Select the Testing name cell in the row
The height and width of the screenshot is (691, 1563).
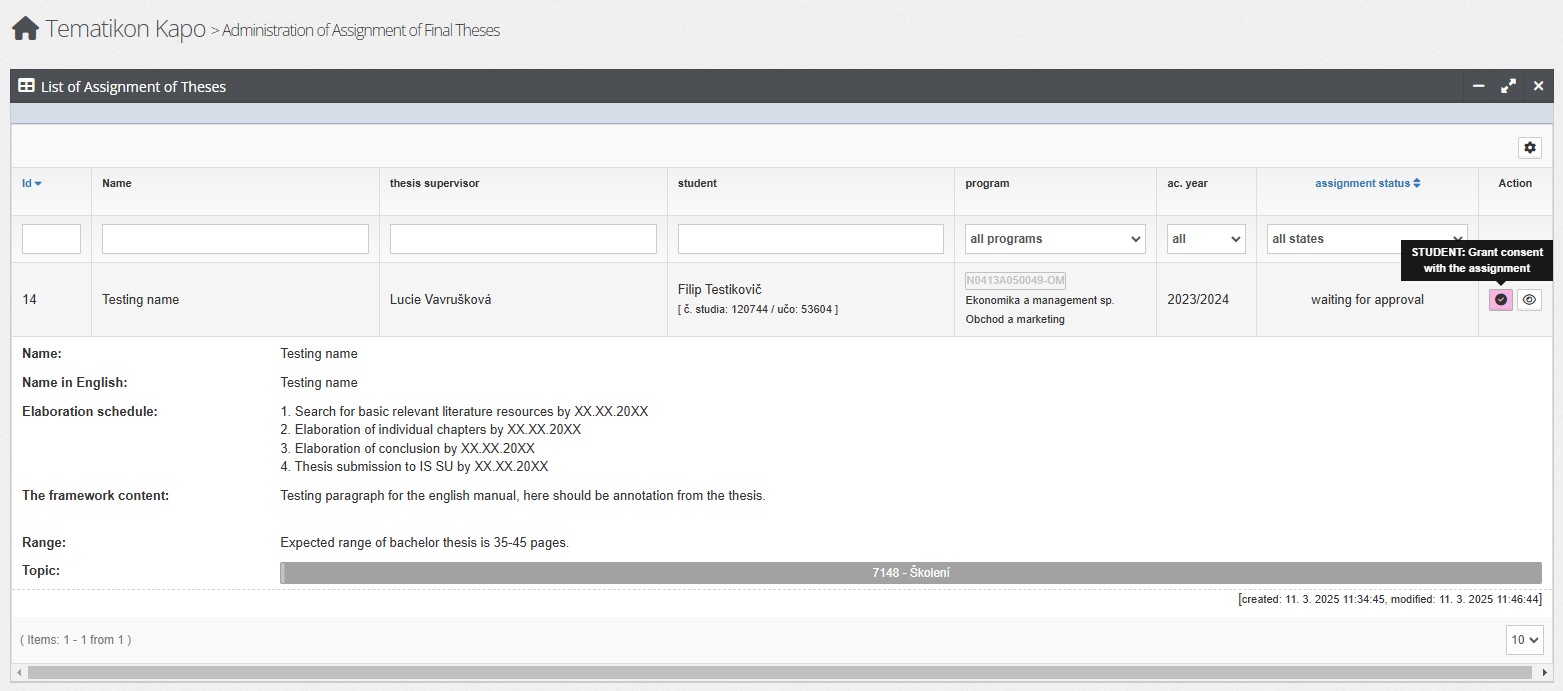pos(140,299)
